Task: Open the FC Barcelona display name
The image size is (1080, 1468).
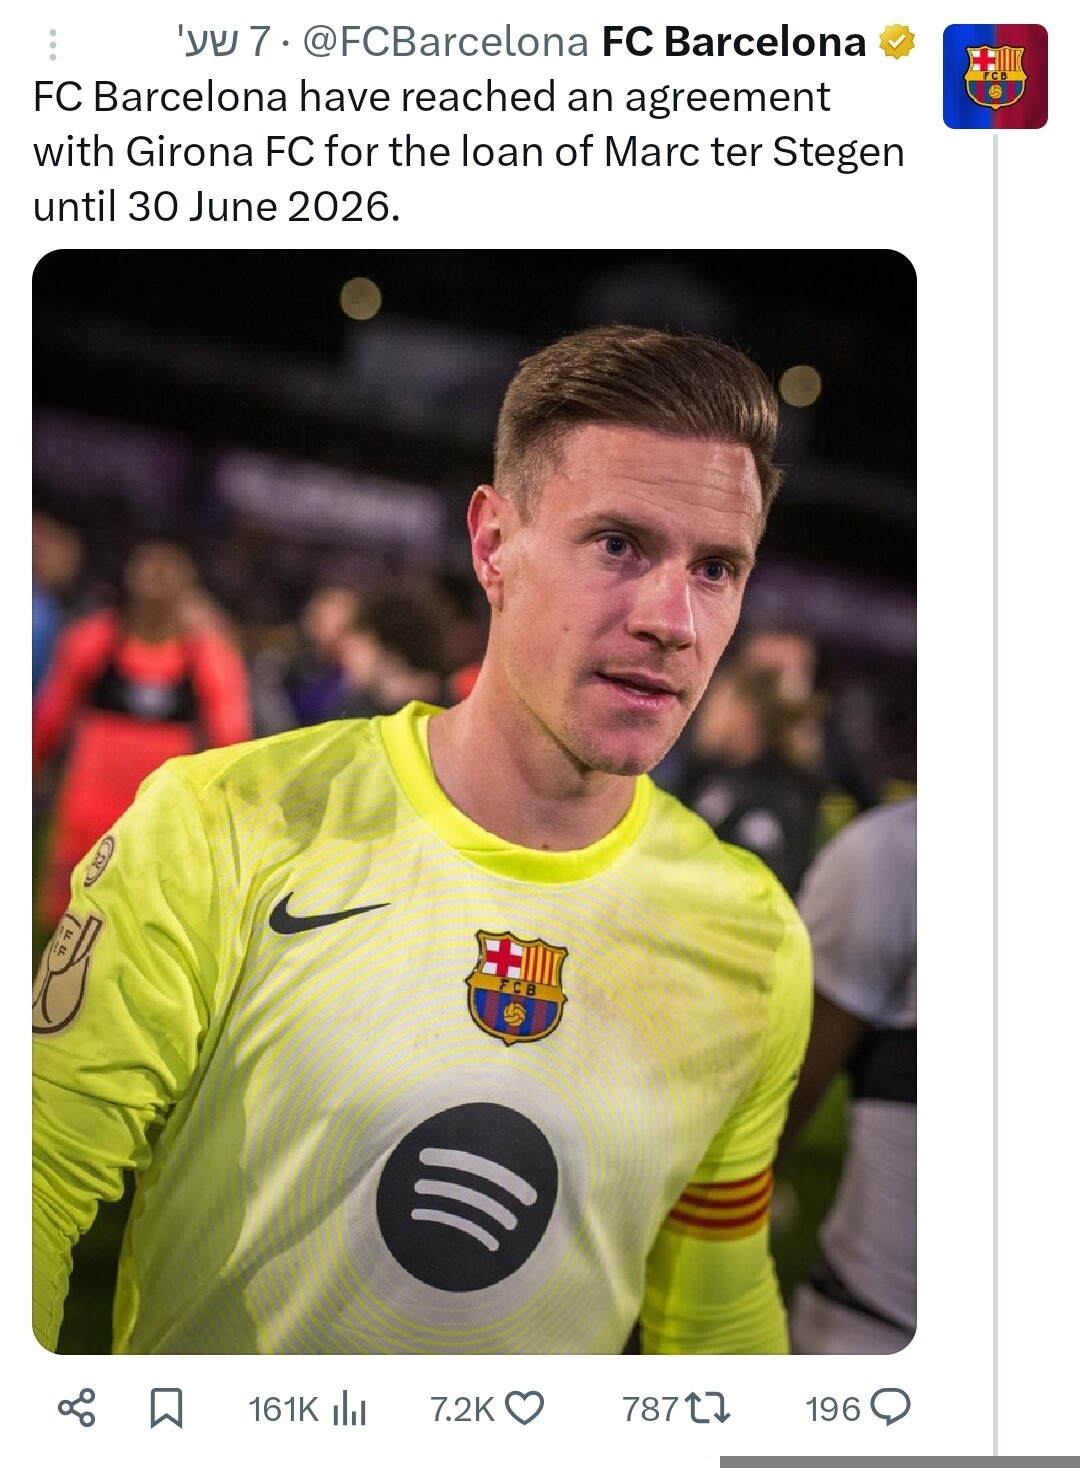Action: pos(733,42)
